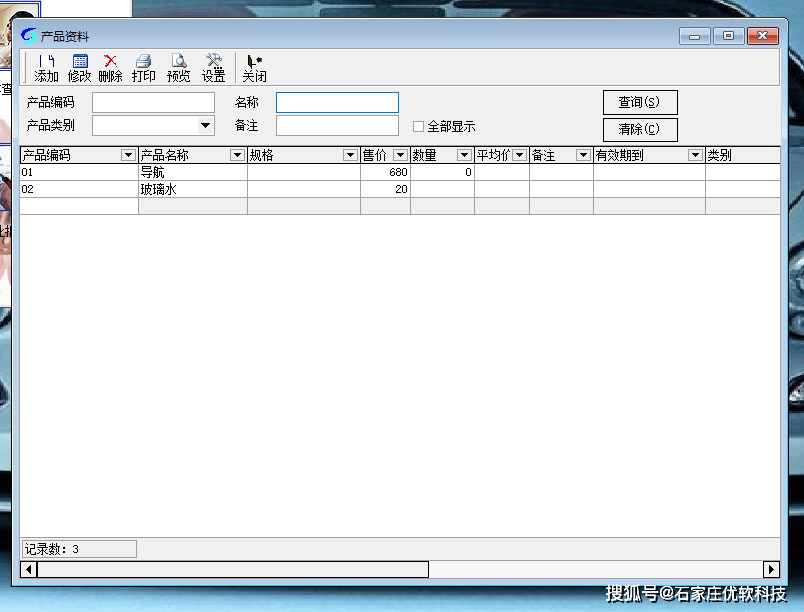Click the 产品编码 input field
This screenshot has width=804, height=612.
click(153, 103)
